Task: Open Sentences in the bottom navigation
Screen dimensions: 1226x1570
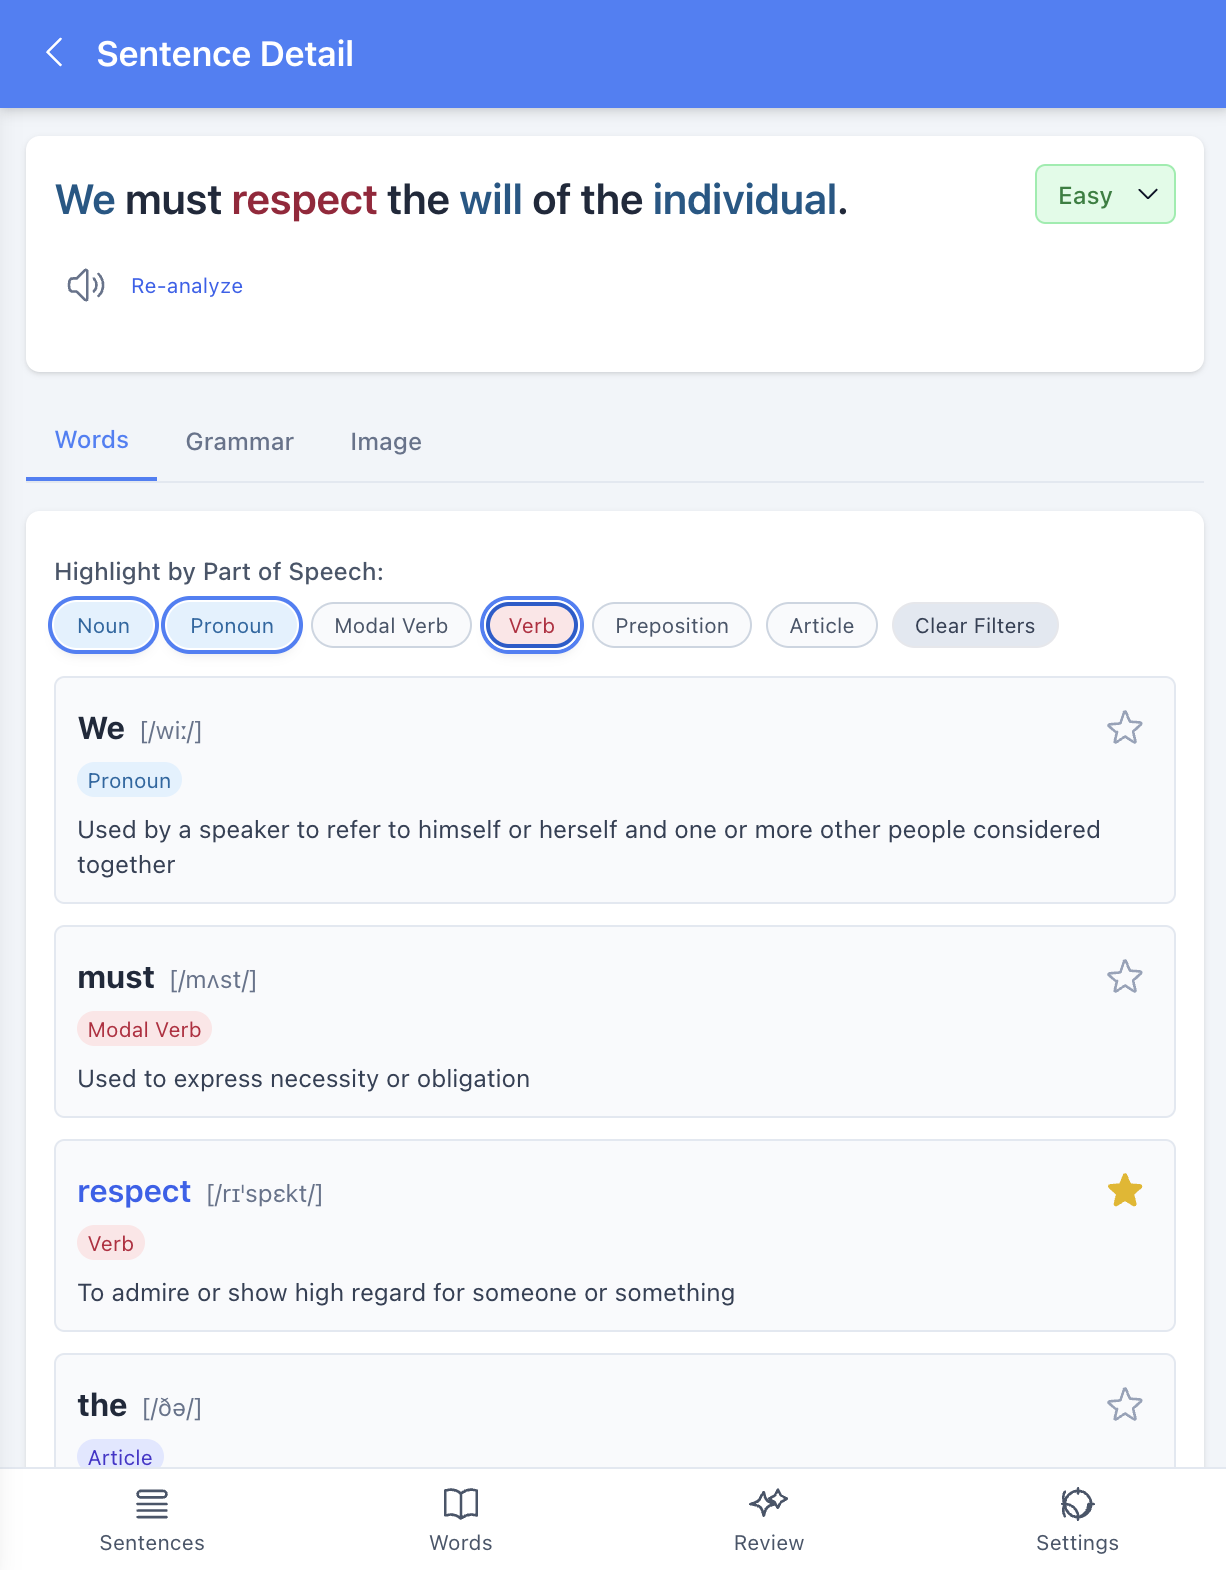Action: [x=152, y=1519]
